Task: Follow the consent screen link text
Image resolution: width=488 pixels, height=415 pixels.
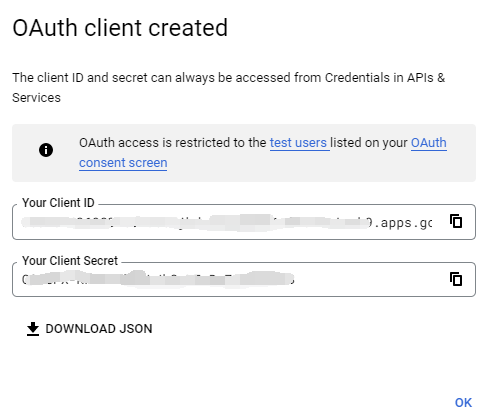Action: click(123, 163)
